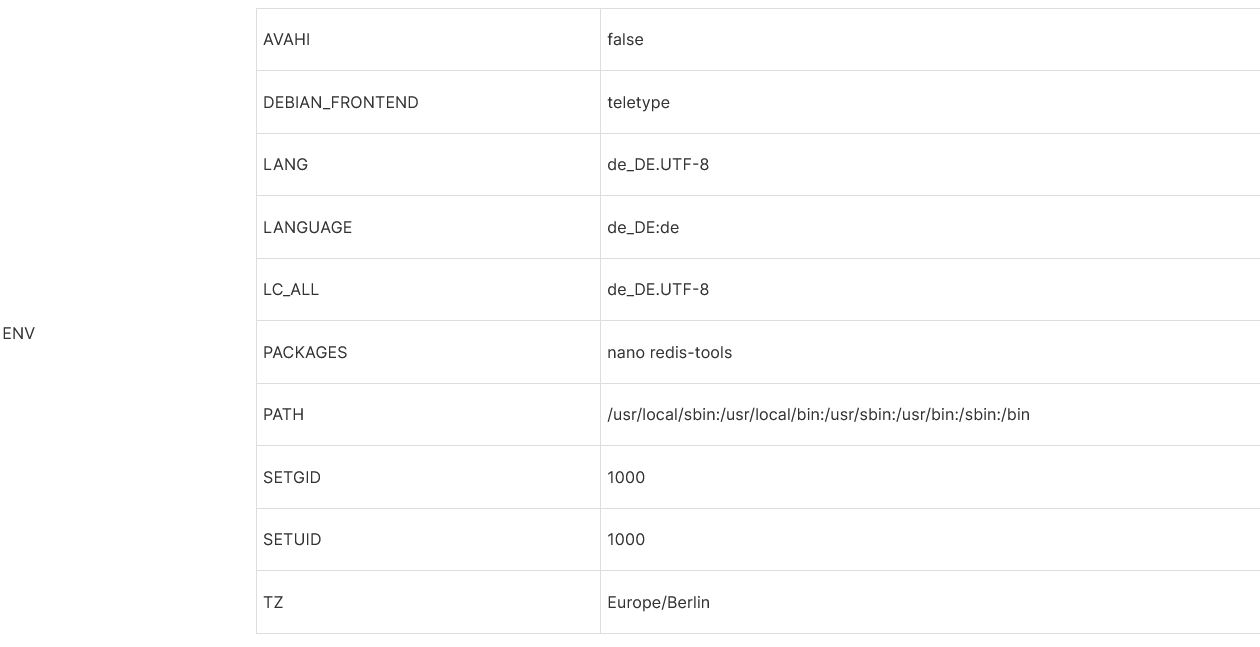Click the /usr/local/sbin PATH value
This screenshot has height=647, width=1260.
tap(818, 415)
